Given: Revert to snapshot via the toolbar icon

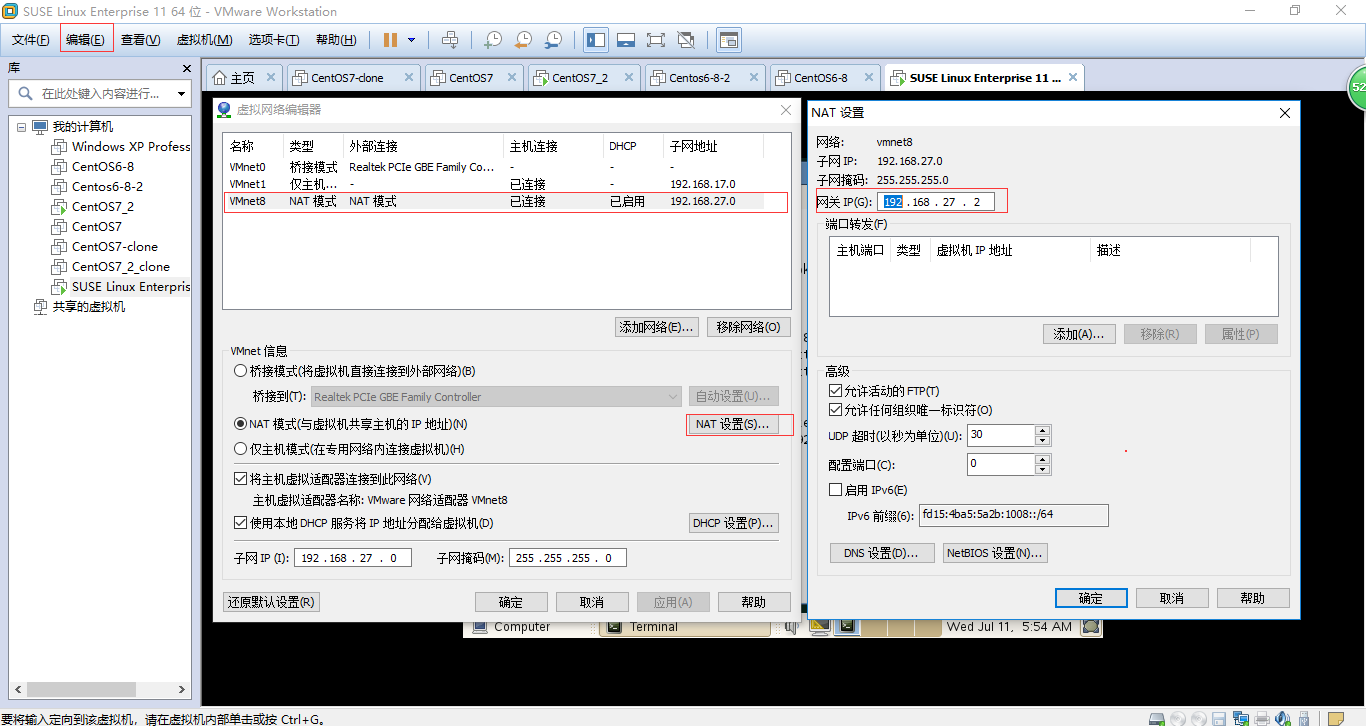Looking at the screenshot, I should point(523,40).
